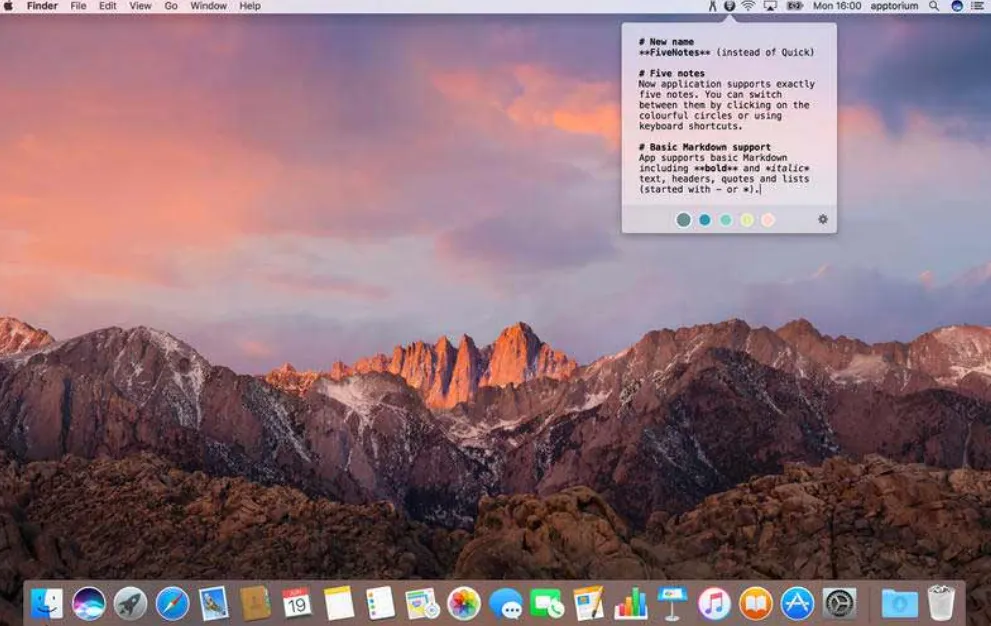Open the yellow Notes app in Dock
This screenshot has height=626, width=991.
(339, 603)
